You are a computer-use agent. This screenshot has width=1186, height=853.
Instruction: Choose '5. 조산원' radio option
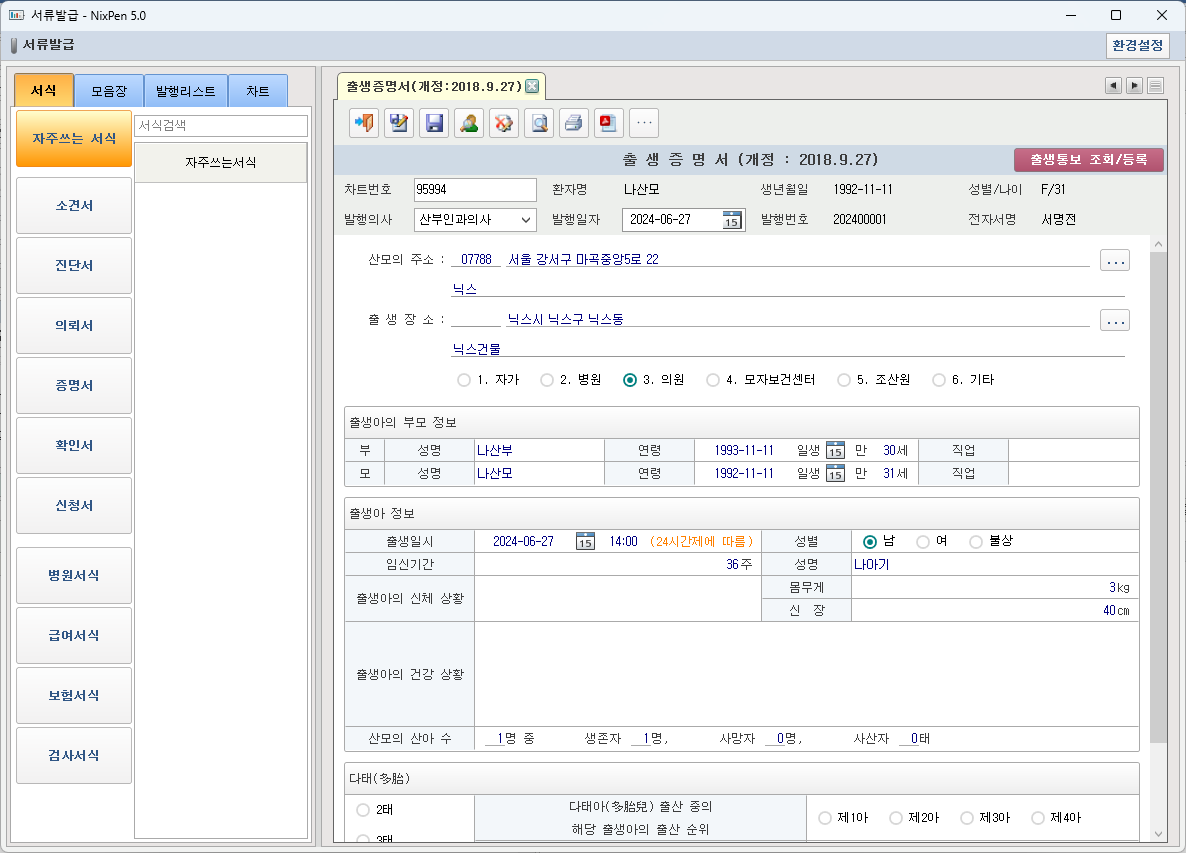844,380
